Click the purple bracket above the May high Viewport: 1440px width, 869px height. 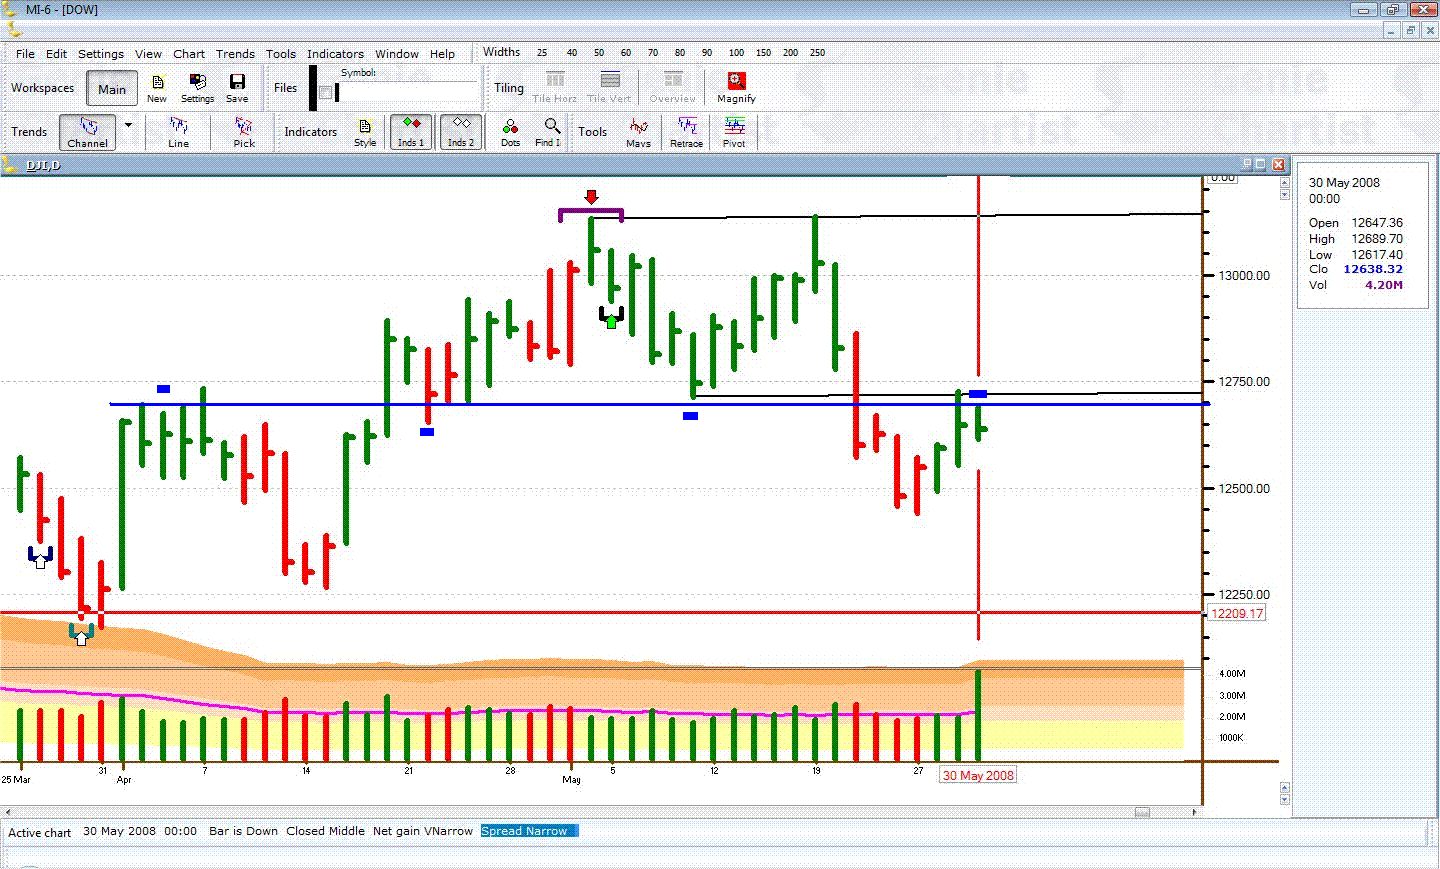[x=591, y=213]
